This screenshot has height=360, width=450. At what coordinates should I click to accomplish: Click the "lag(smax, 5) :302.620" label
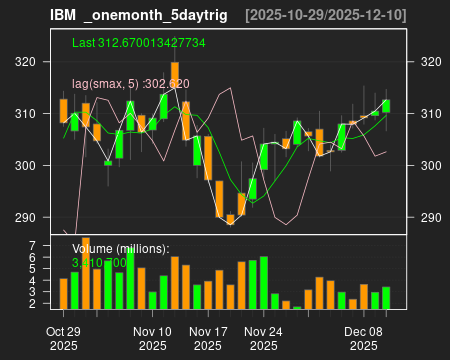[131, 84]
